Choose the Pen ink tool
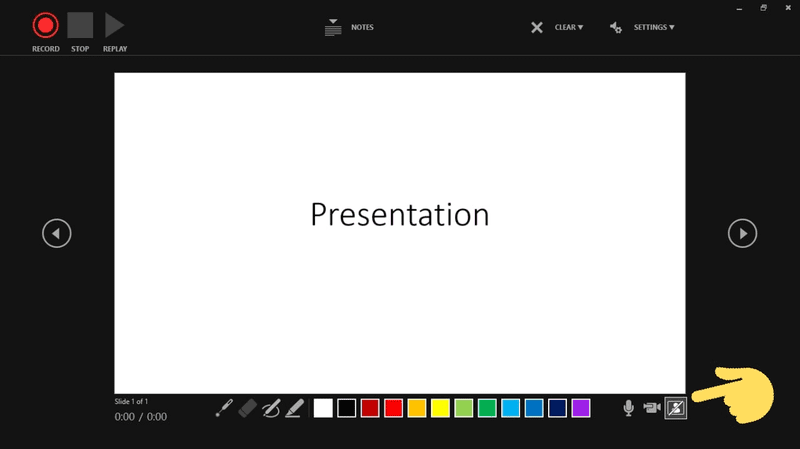Image resolution: width=800 pixels, height=449 pixels. [271, 408]
